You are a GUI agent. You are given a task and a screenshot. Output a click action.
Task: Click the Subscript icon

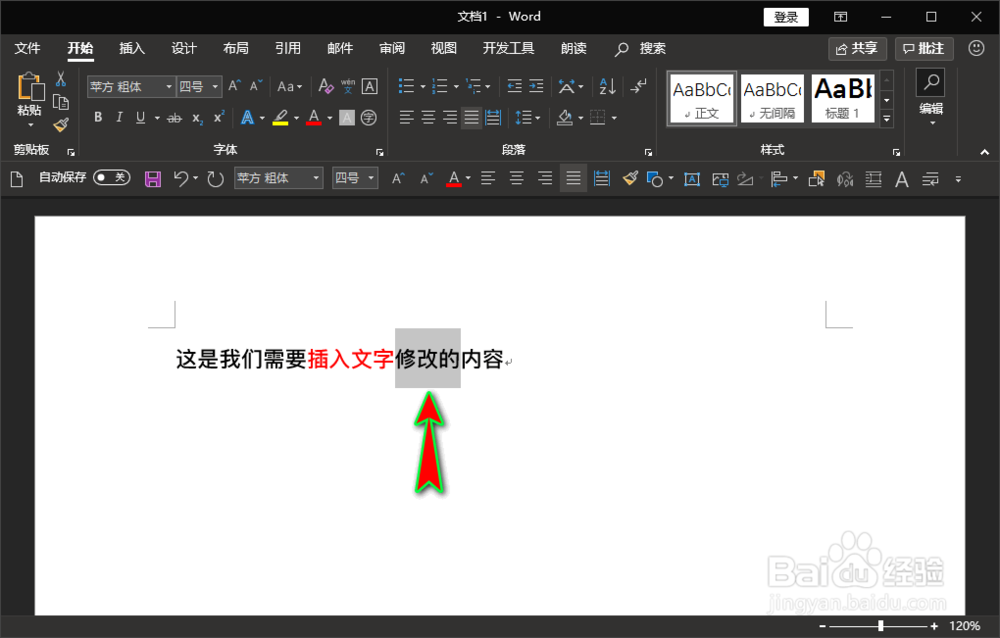tap(197, 118)
